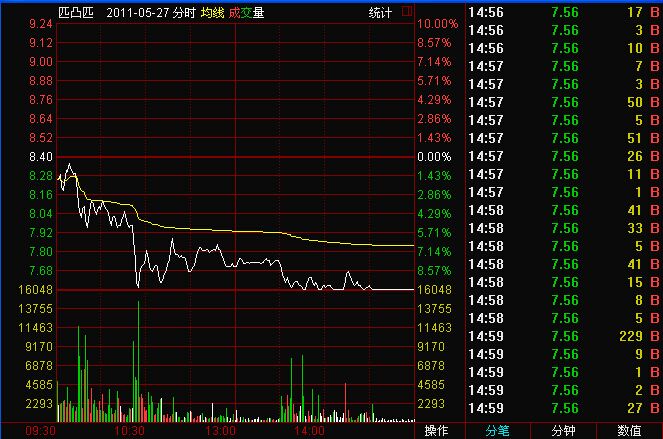
Task: Click the 成交量 legend label
Action: (247, 12)
